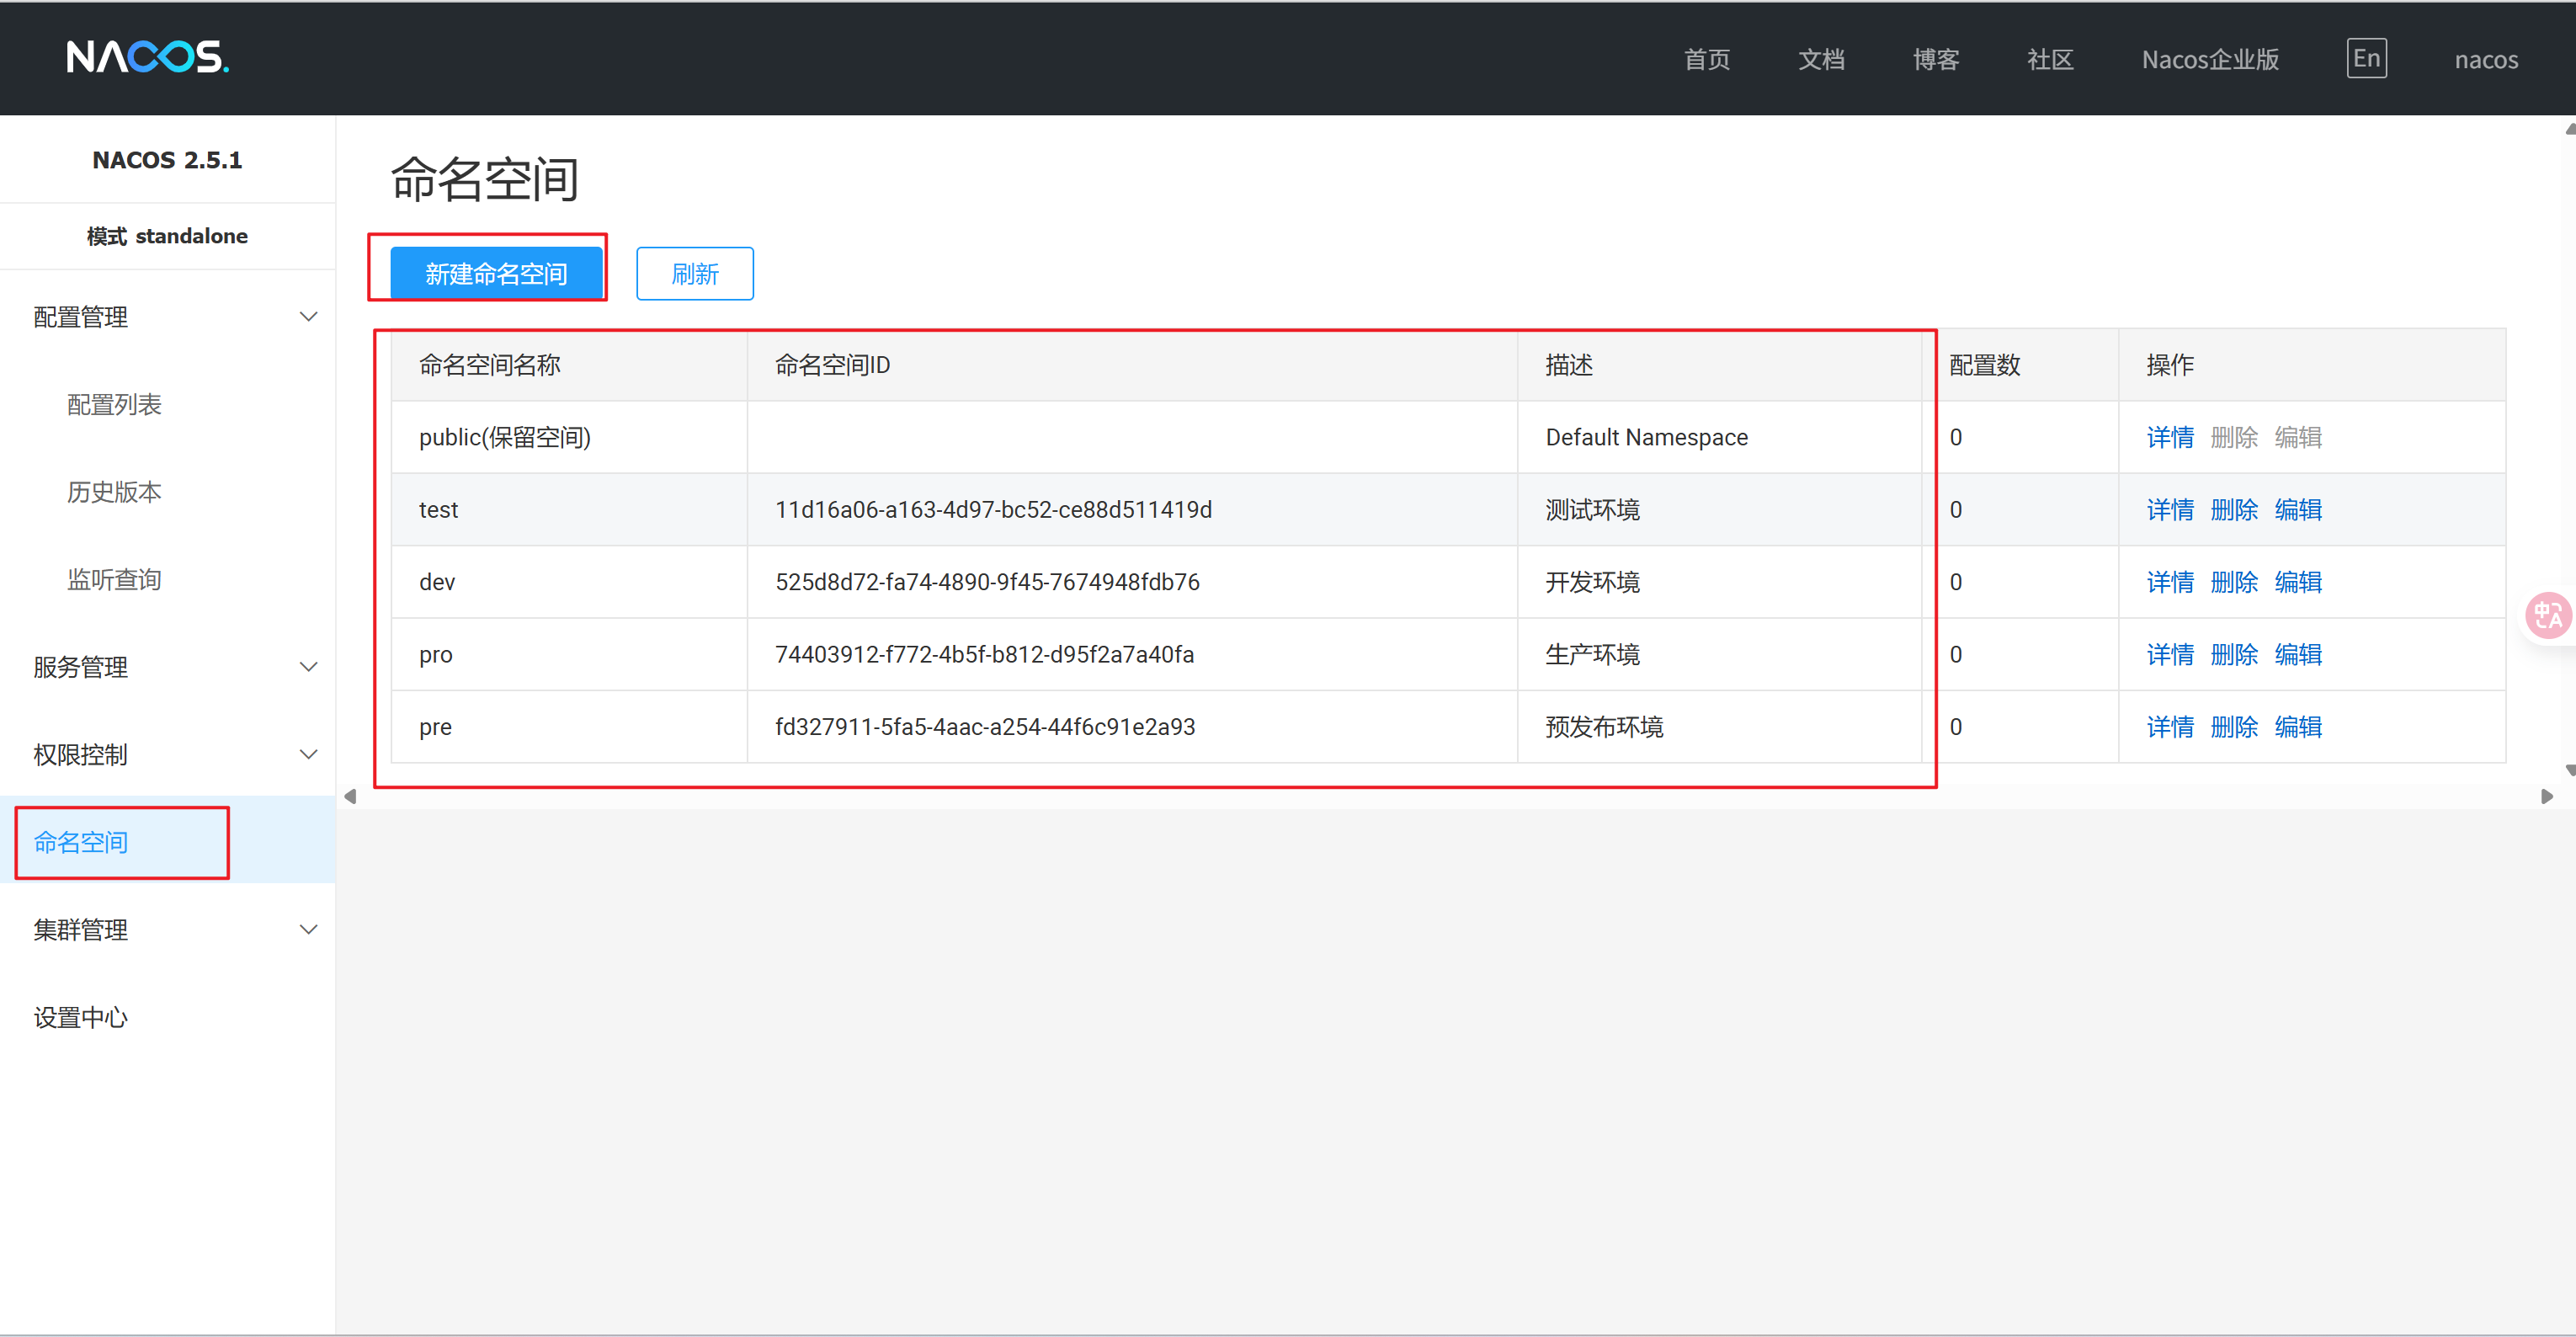This screenshot has width=2576, height=1337.
Task: Open 详情 for the test namespace
Action: click(2170, 509)
